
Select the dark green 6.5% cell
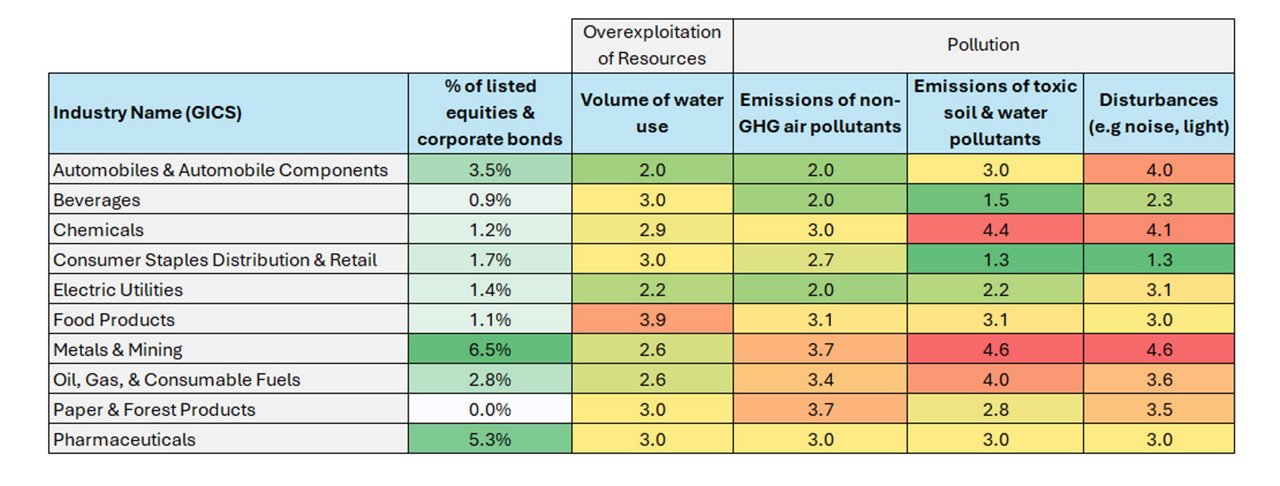[489, 350]
